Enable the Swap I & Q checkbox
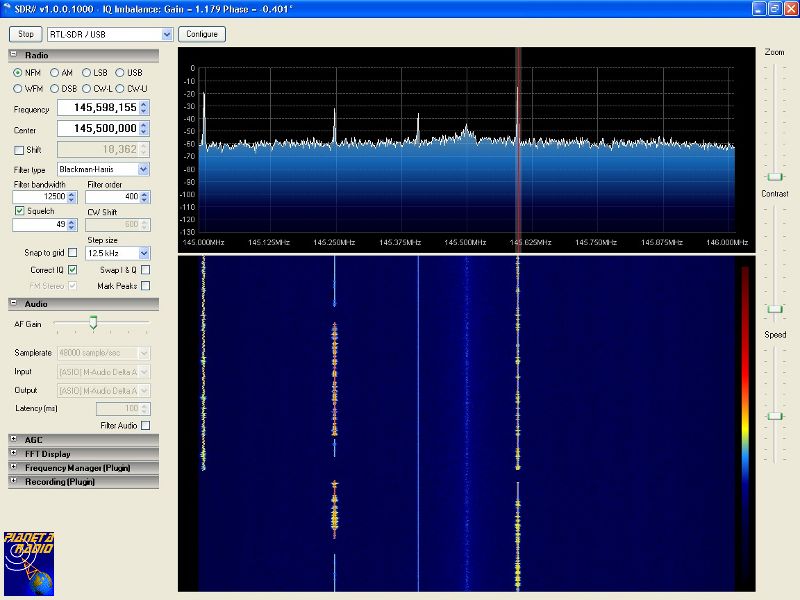The height and width of the screenshot is (600, 800). (145, 269)
